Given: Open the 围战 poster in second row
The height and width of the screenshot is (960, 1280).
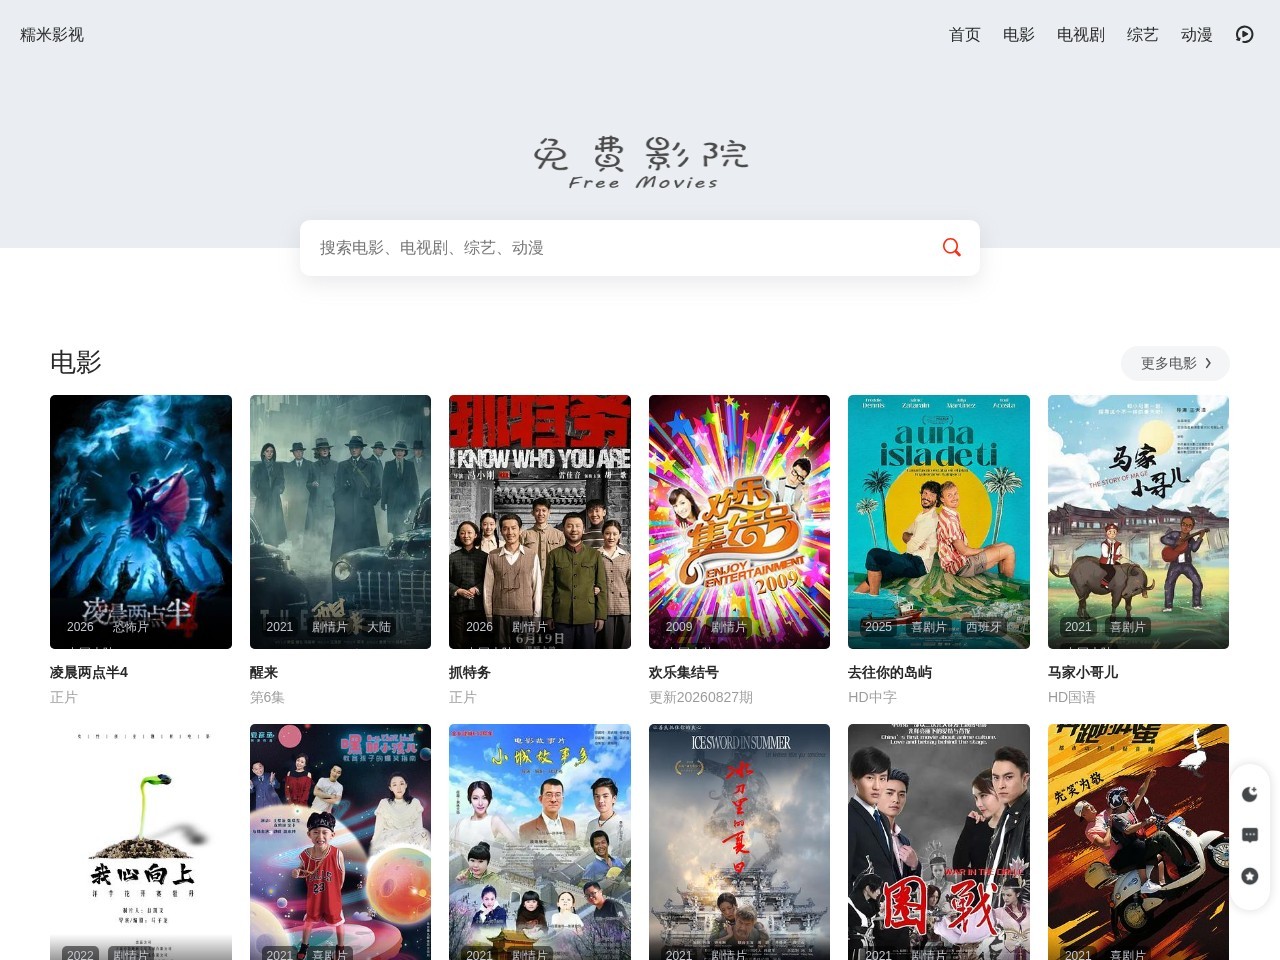Looking at the screenshot, I should point(939,842).
